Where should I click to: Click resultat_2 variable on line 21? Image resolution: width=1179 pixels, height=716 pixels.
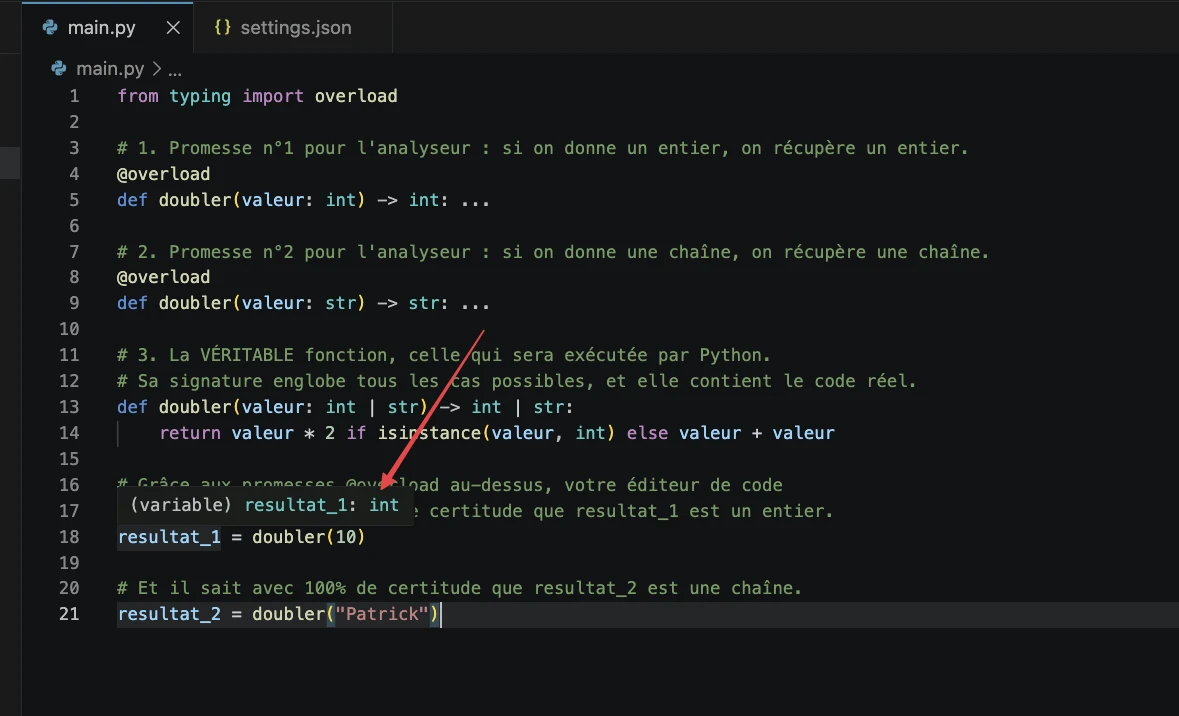[168, 614]
